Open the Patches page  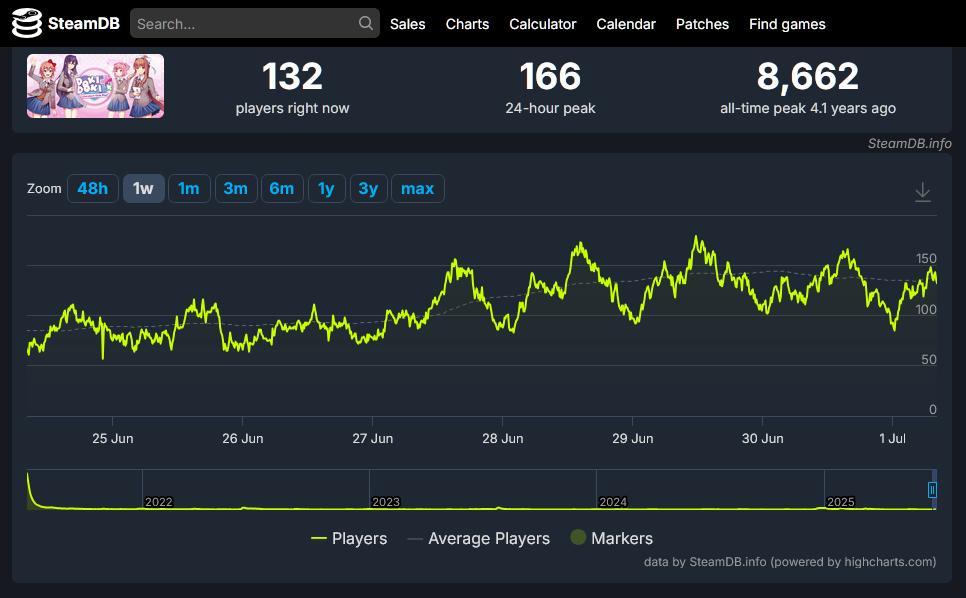[702, 24]
